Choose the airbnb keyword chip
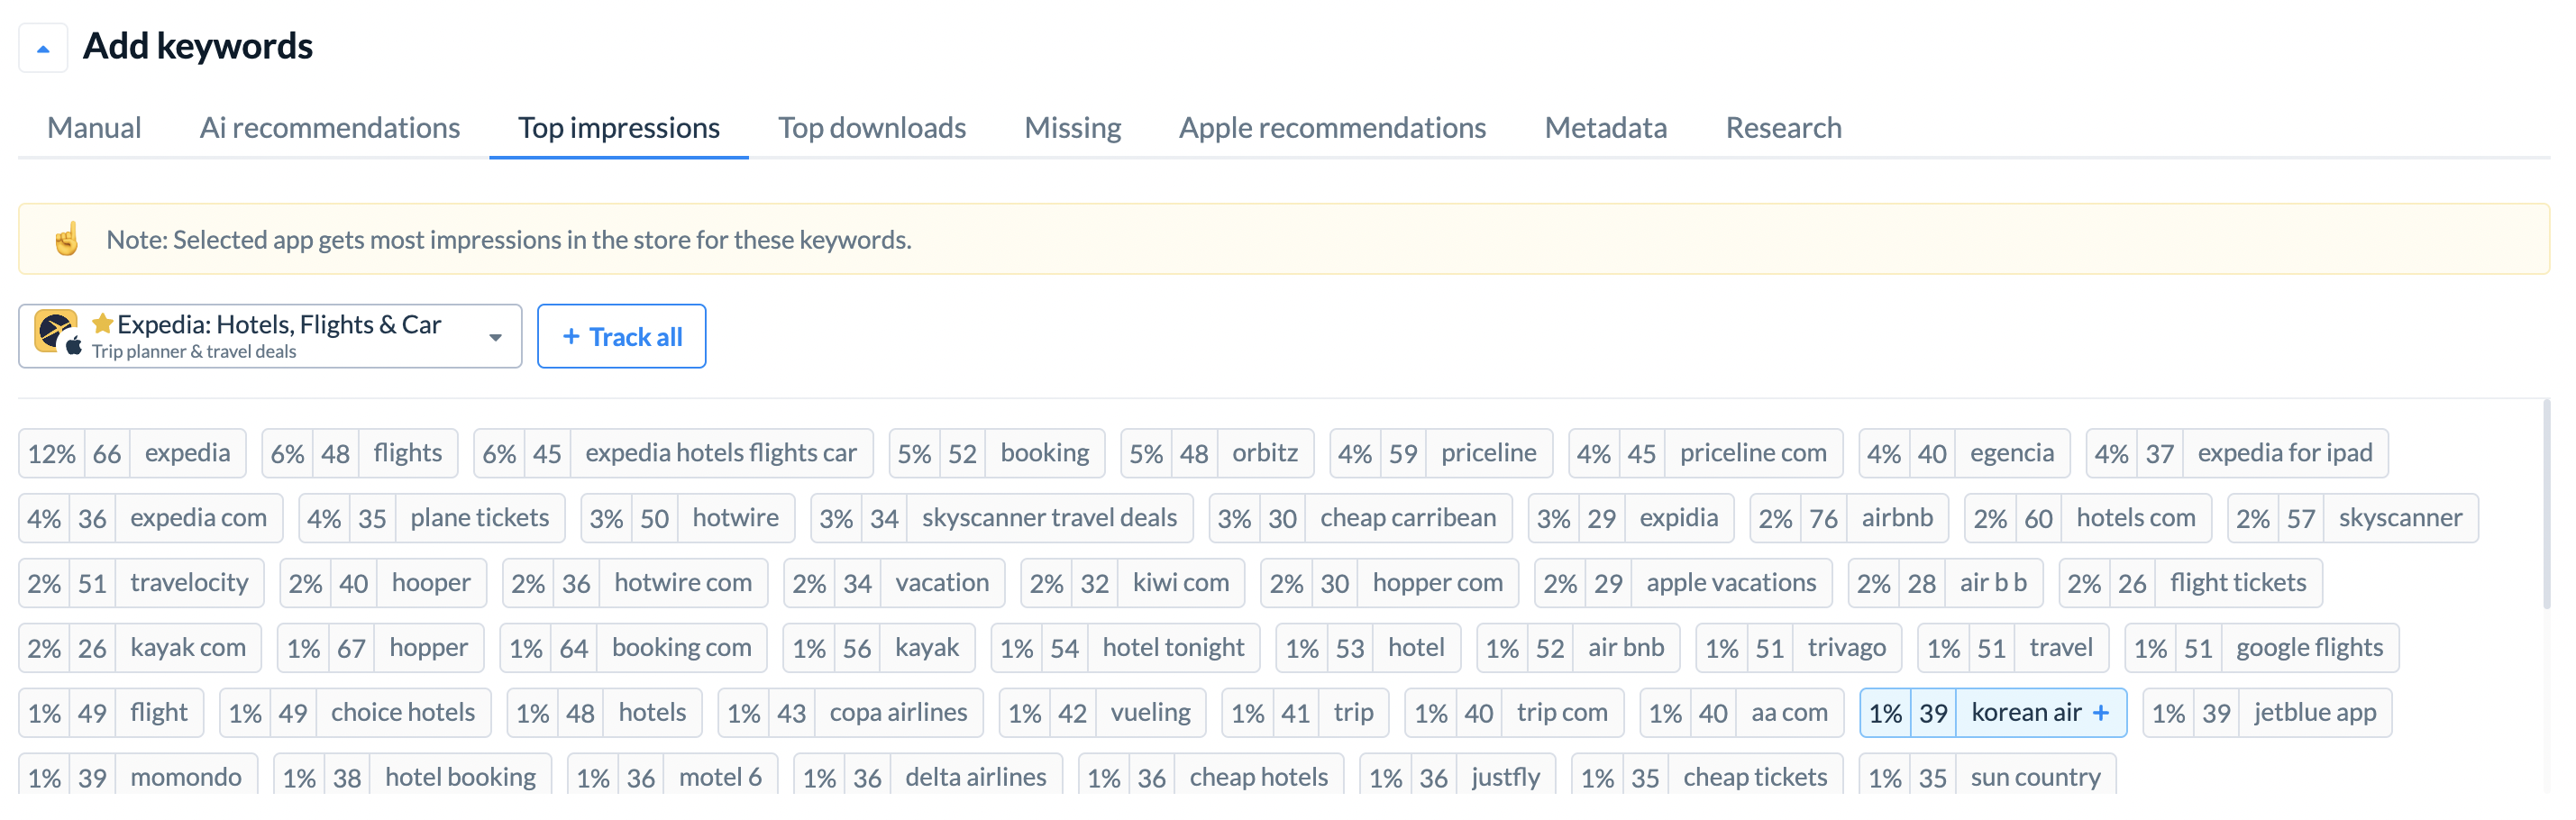This screenshot has width=2576, height=820. [x=1849, y=519]
